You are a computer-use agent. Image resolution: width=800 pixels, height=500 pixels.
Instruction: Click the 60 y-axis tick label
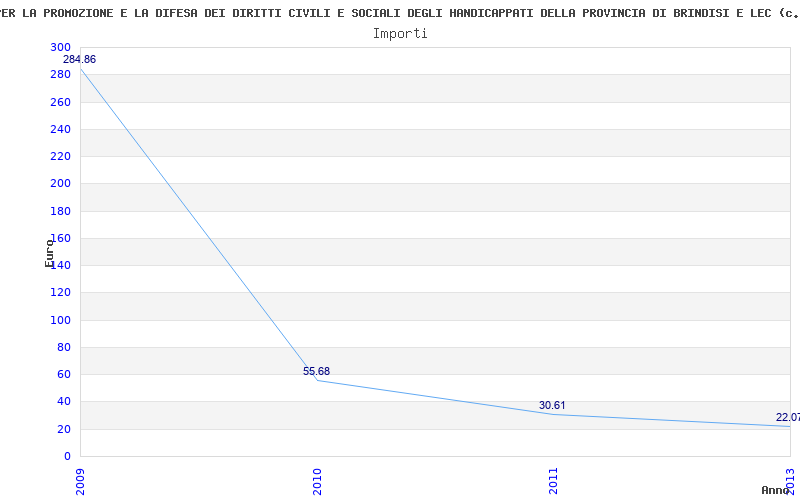[63, 375]
